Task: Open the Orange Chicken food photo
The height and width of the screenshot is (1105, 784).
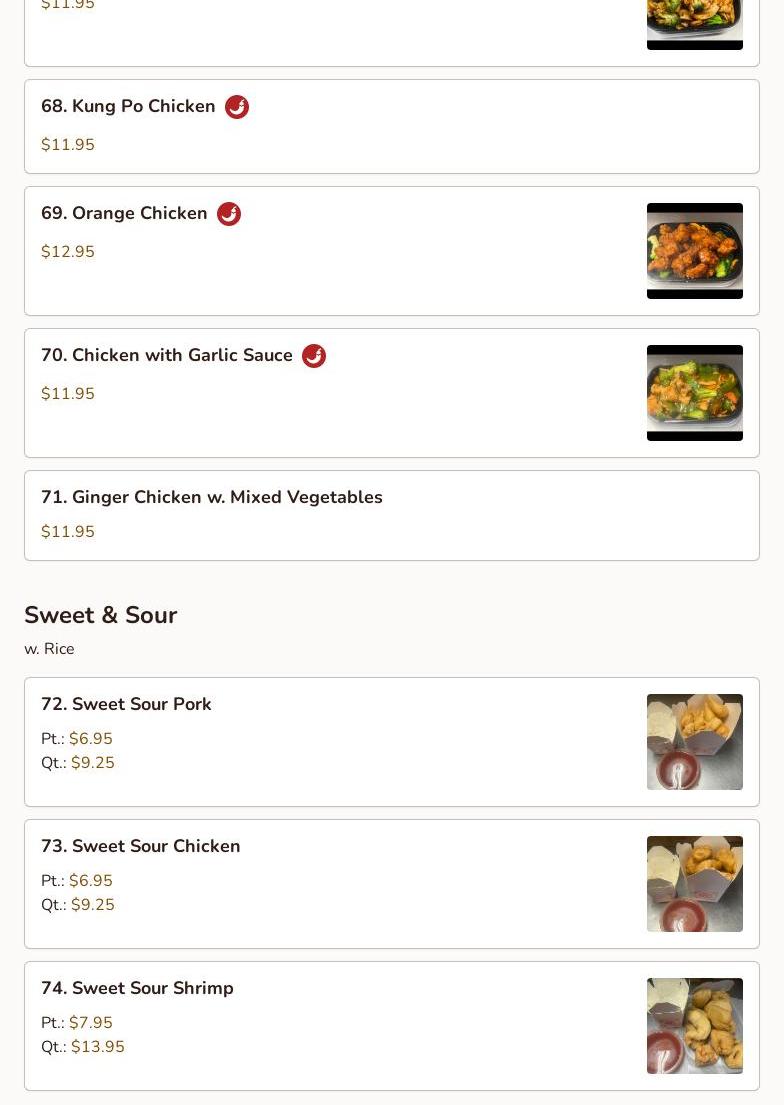Action: (694, 251)
